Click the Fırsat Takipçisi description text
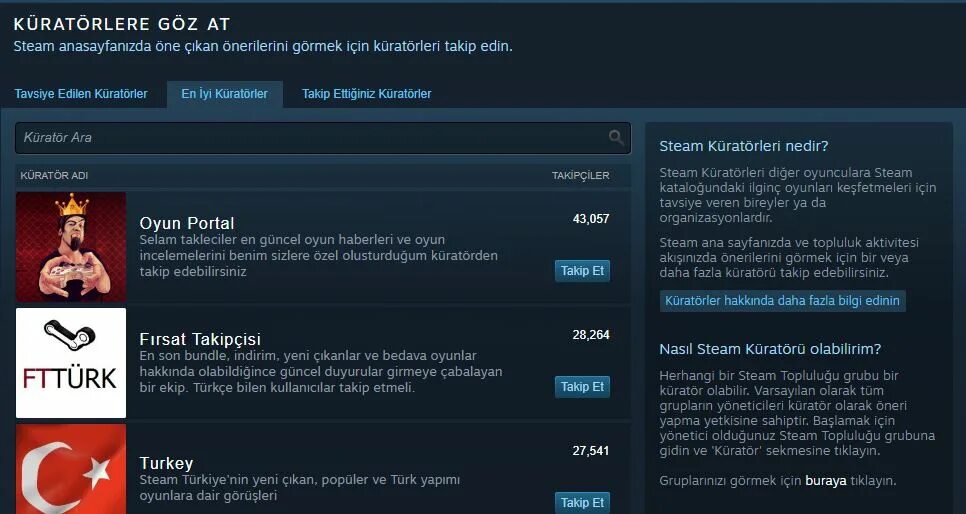Image resolution: width=966 pixels, height=514 pixels. (x=321, y=372)
